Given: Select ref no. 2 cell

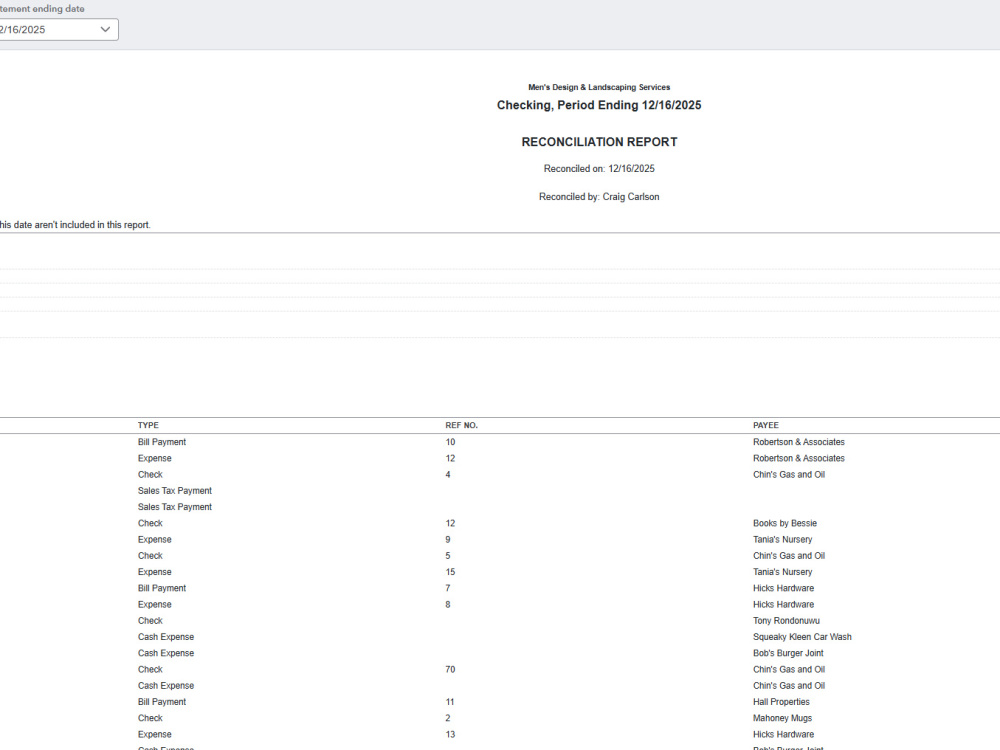Looking at the screenshot, I should point(448,718).
